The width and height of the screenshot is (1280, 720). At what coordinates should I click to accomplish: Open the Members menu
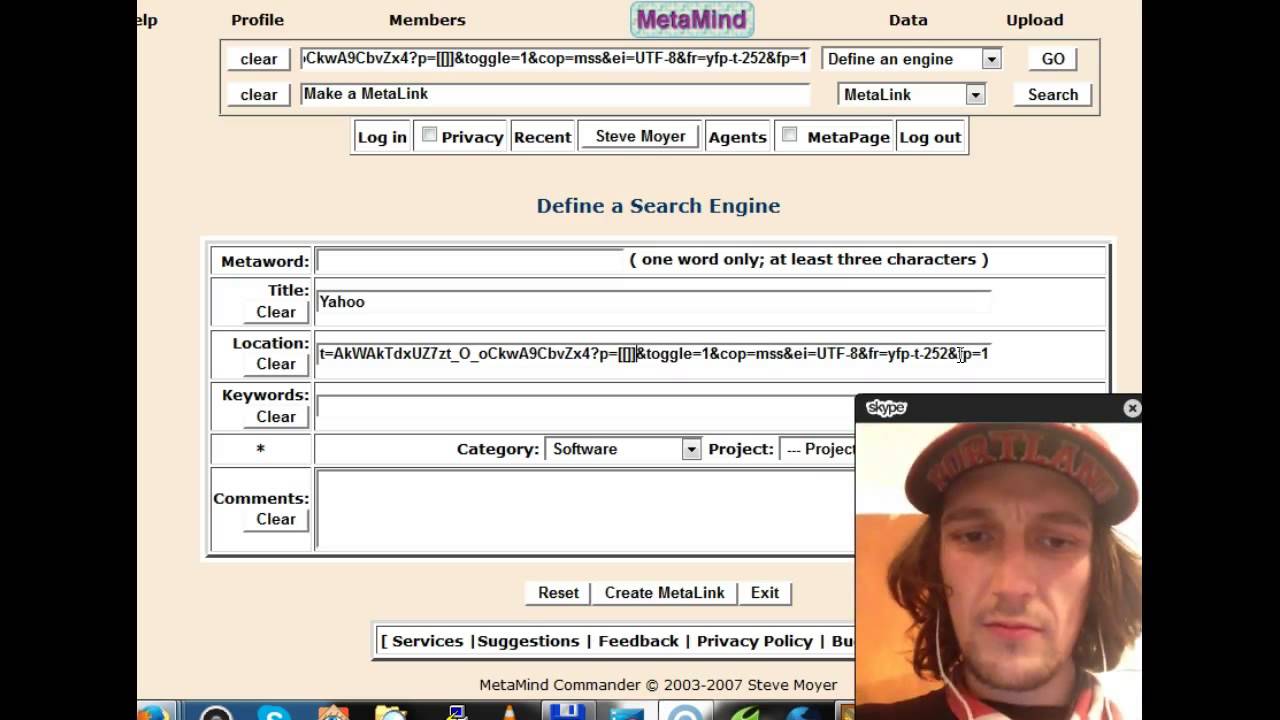click(427, 20)
